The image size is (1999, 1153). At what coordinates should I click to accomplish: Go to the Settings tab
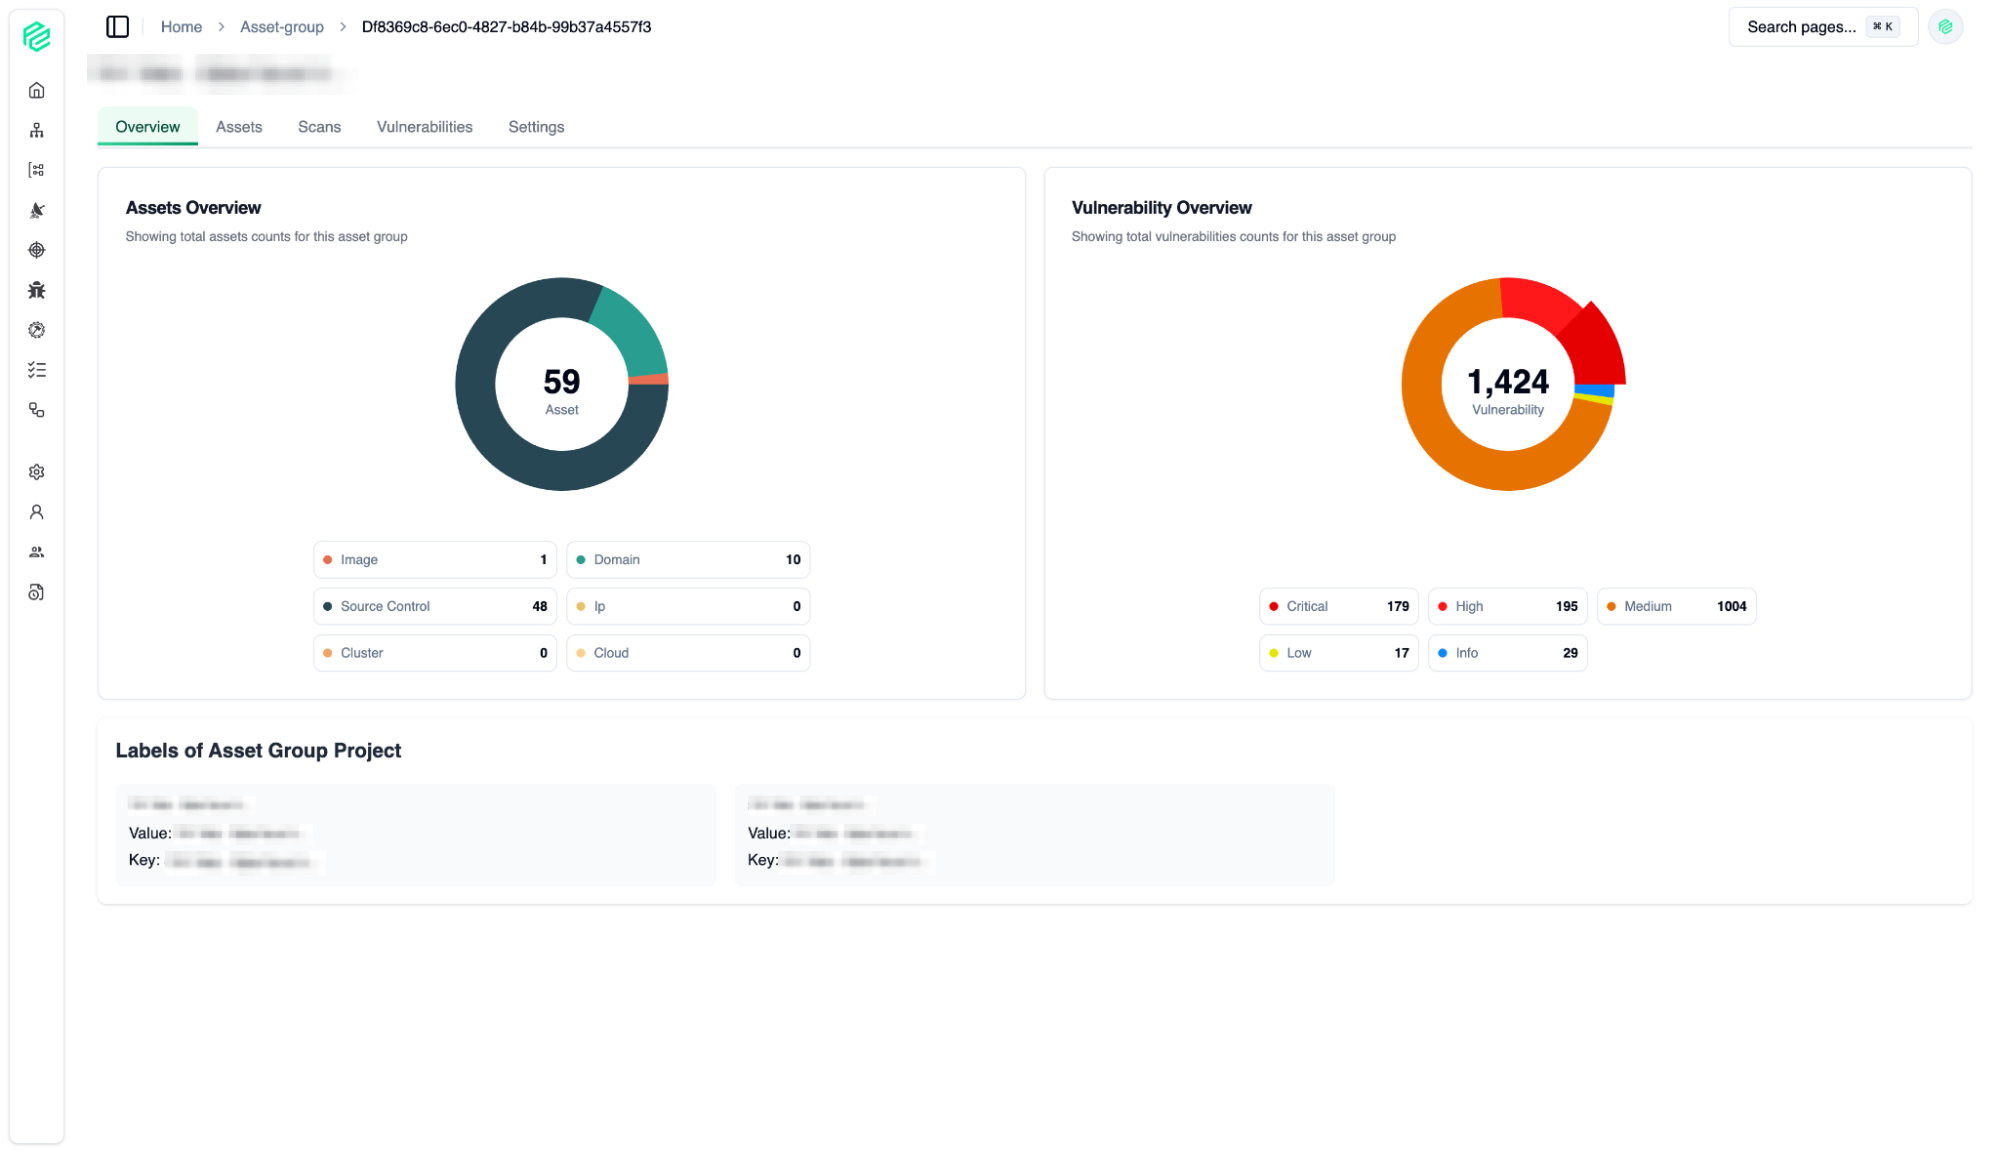(536, 127)
